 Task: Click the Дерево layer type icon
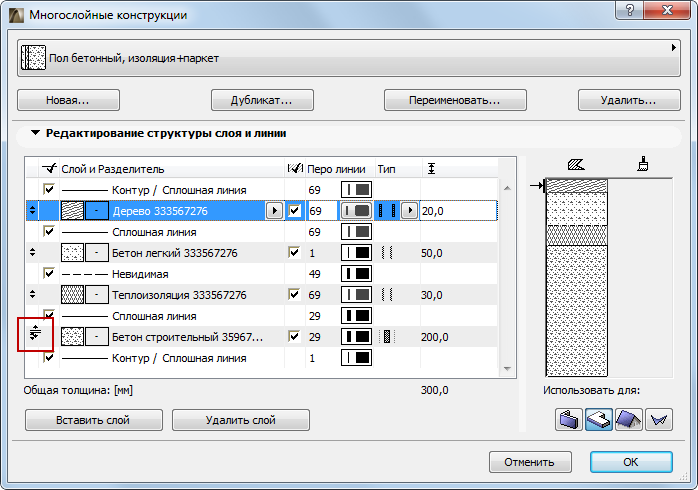pos(387,211)
